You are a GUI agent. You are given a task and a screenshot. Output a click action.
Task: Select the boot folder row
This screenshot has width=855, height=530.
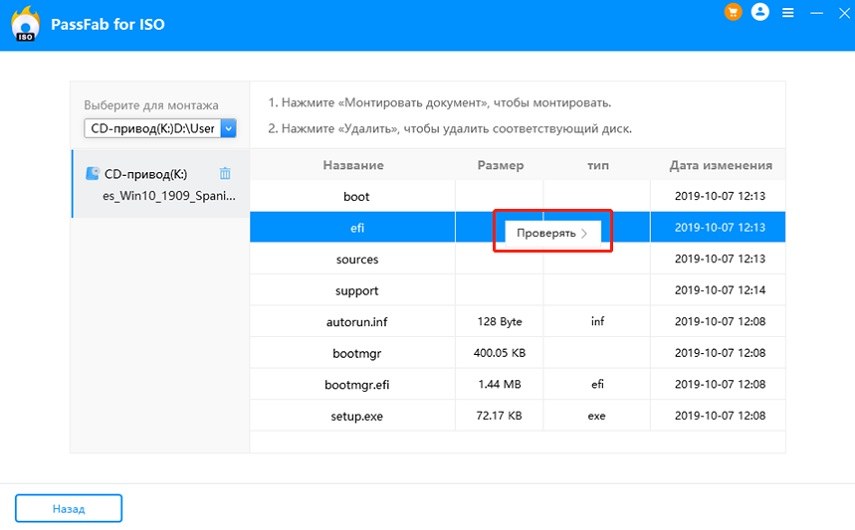[x=357, y=197]
